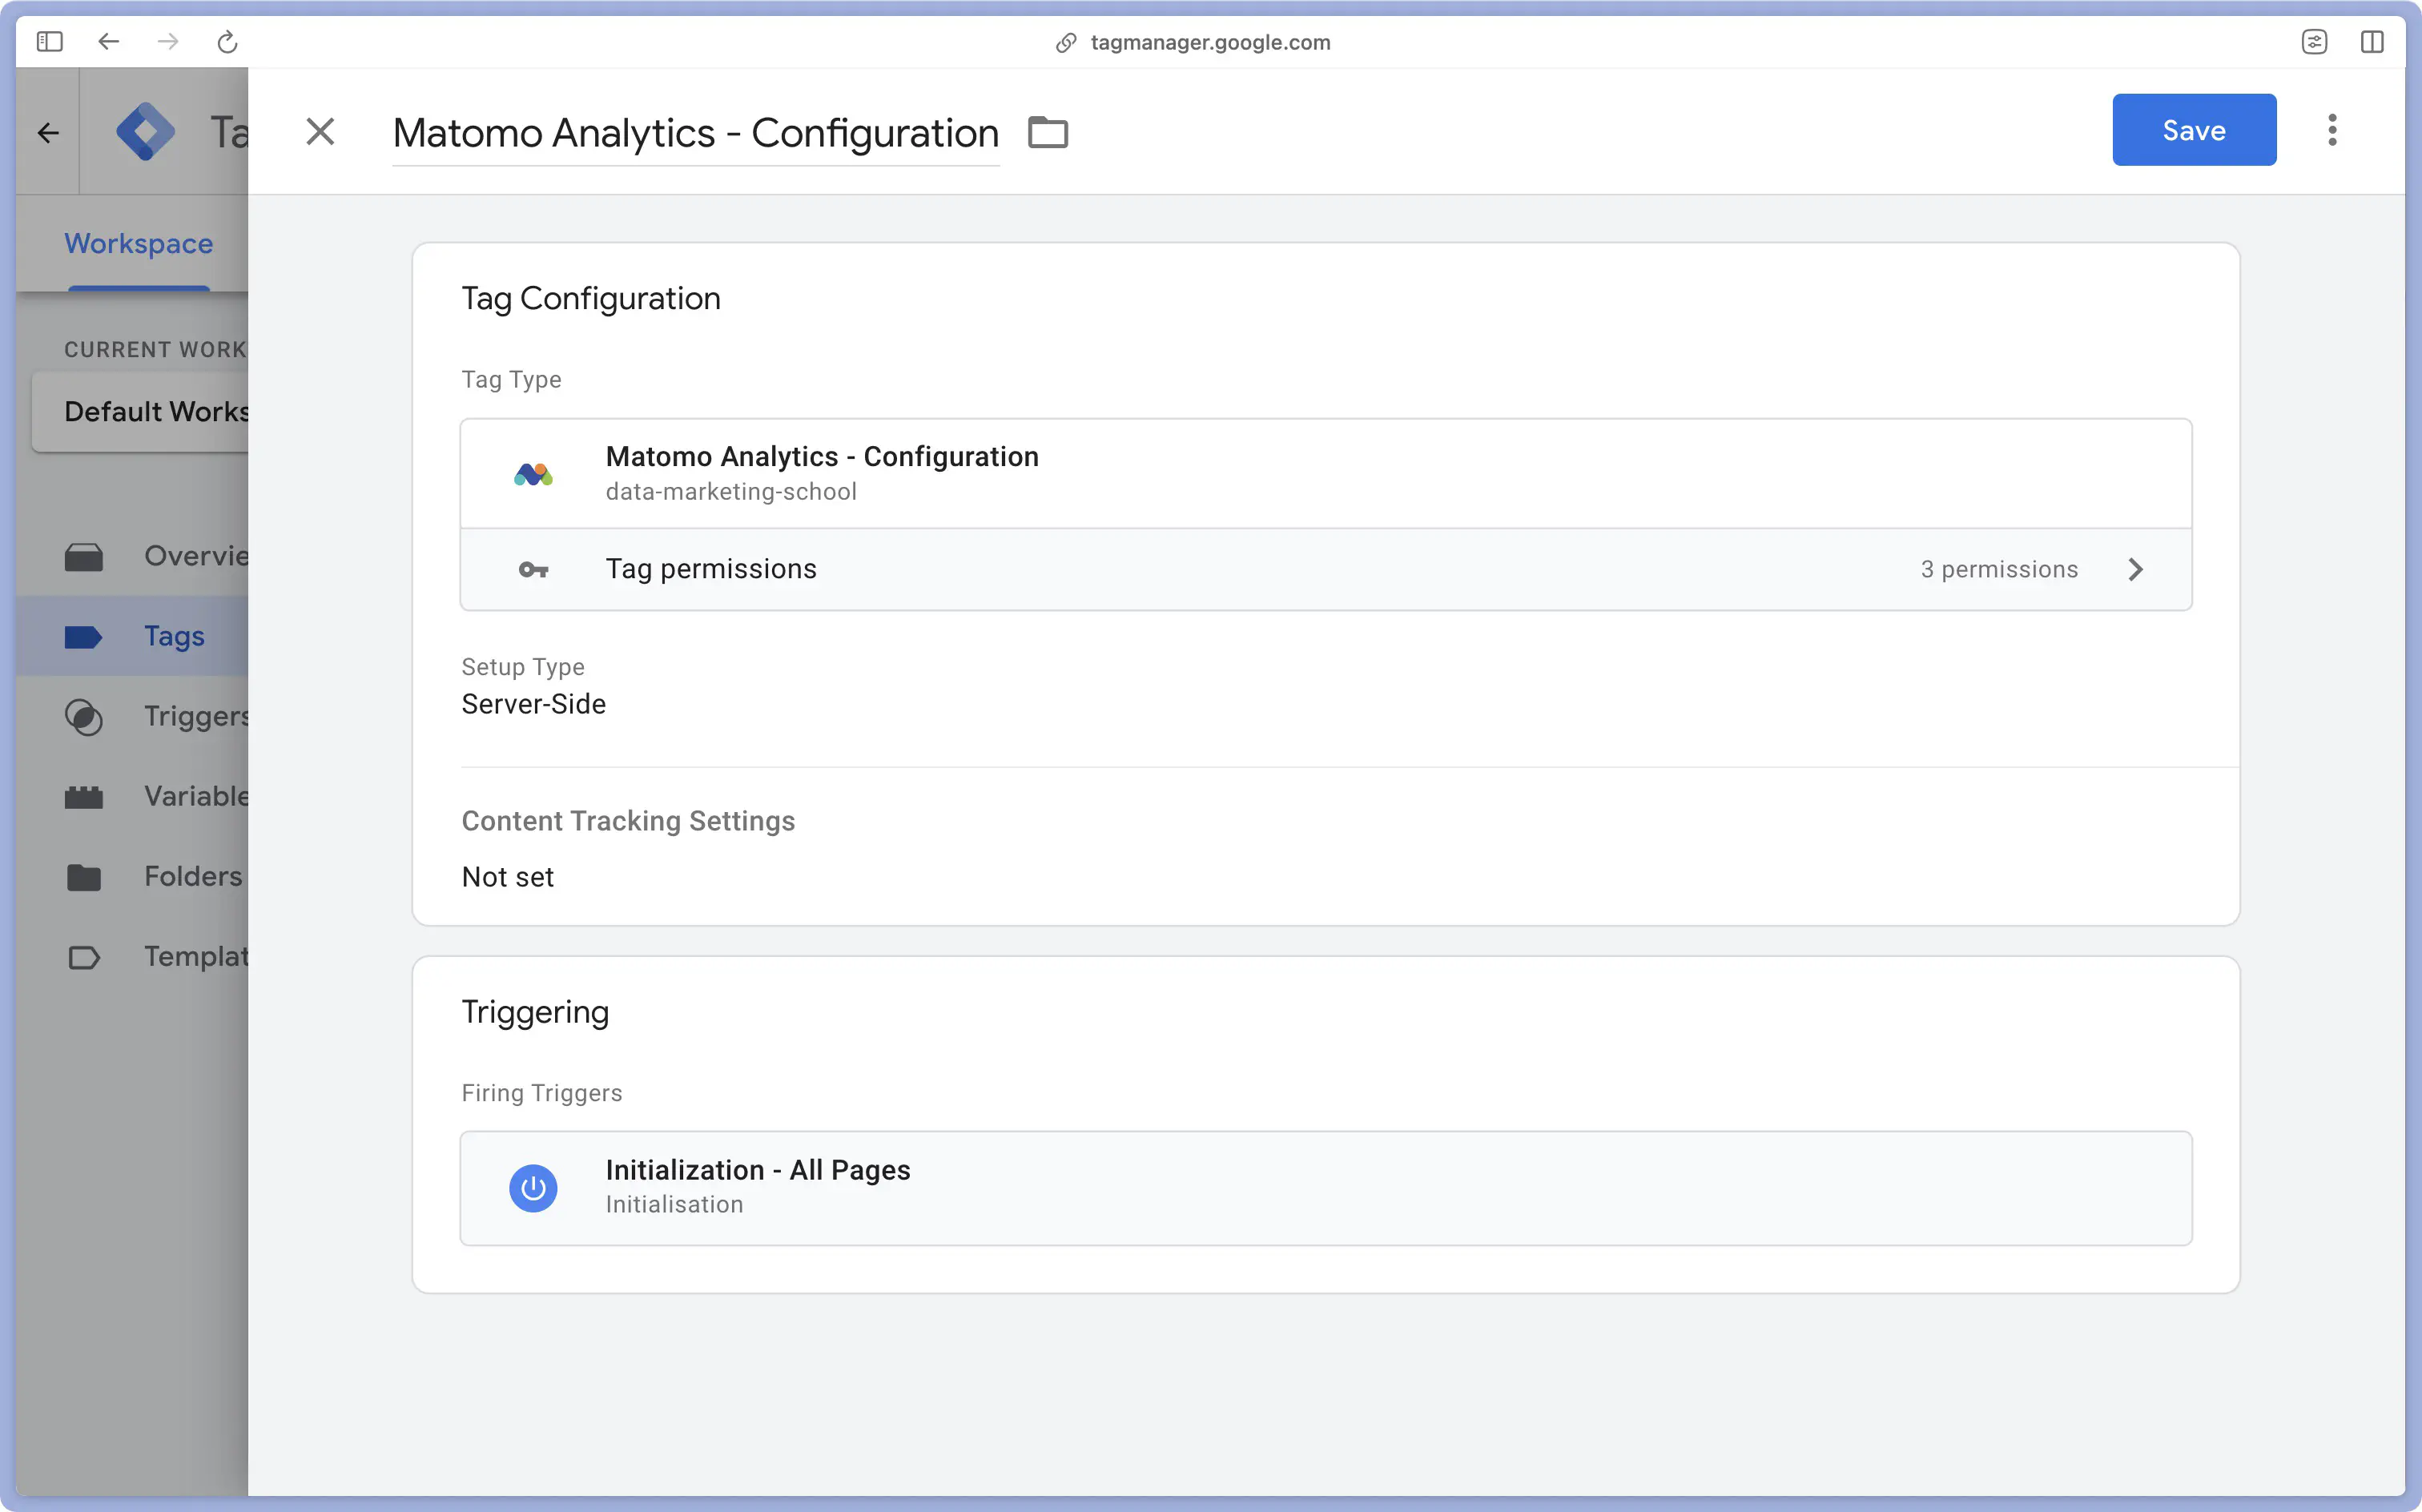Click the tagmanager.google.com address bar
This screenshot has height=1512, width=2422.
(x=1210, y=42)
